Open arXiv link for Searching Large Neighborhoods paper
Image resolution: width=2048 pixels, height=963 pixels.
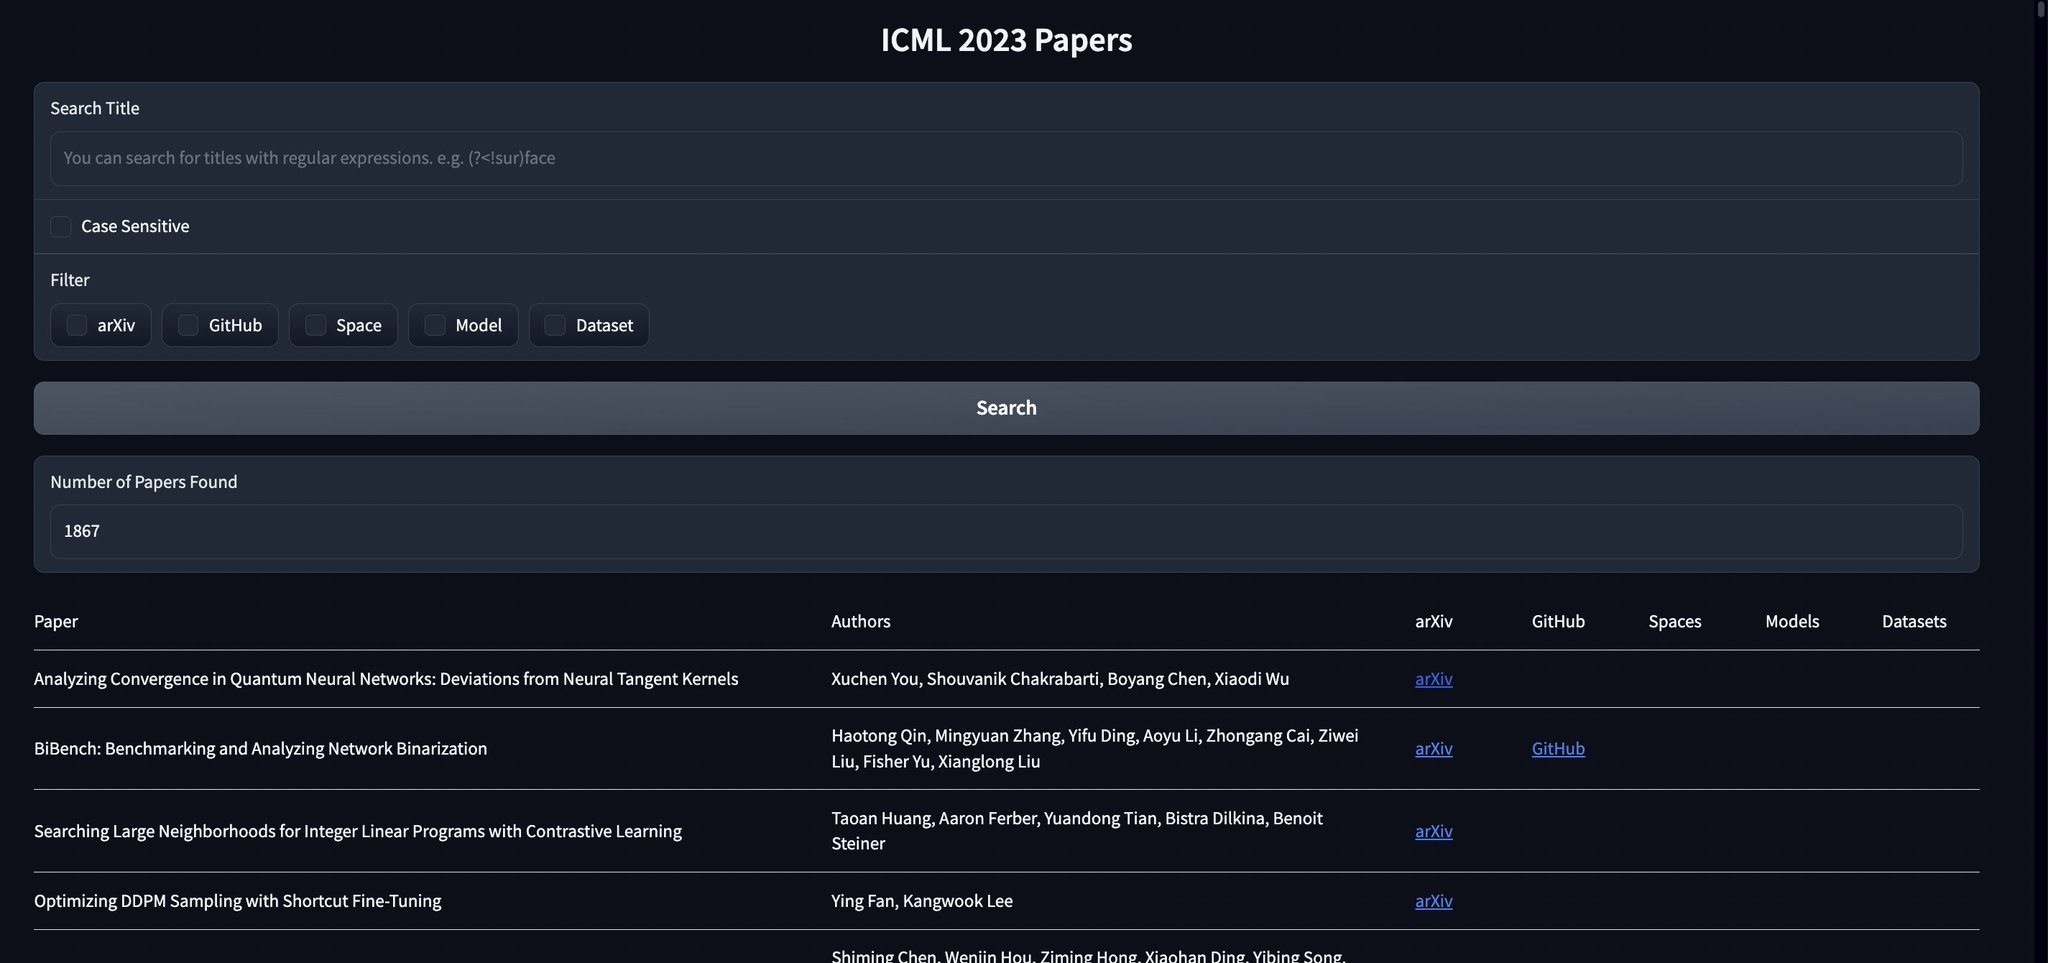pos(1433,831)
